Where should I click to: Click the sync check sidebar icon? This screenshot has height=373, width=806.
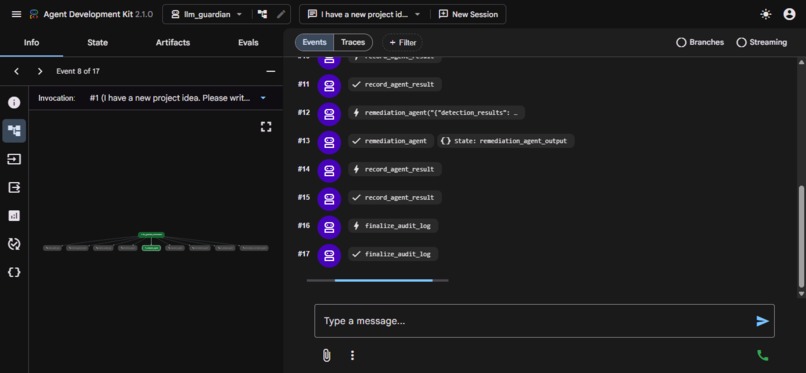14,244
